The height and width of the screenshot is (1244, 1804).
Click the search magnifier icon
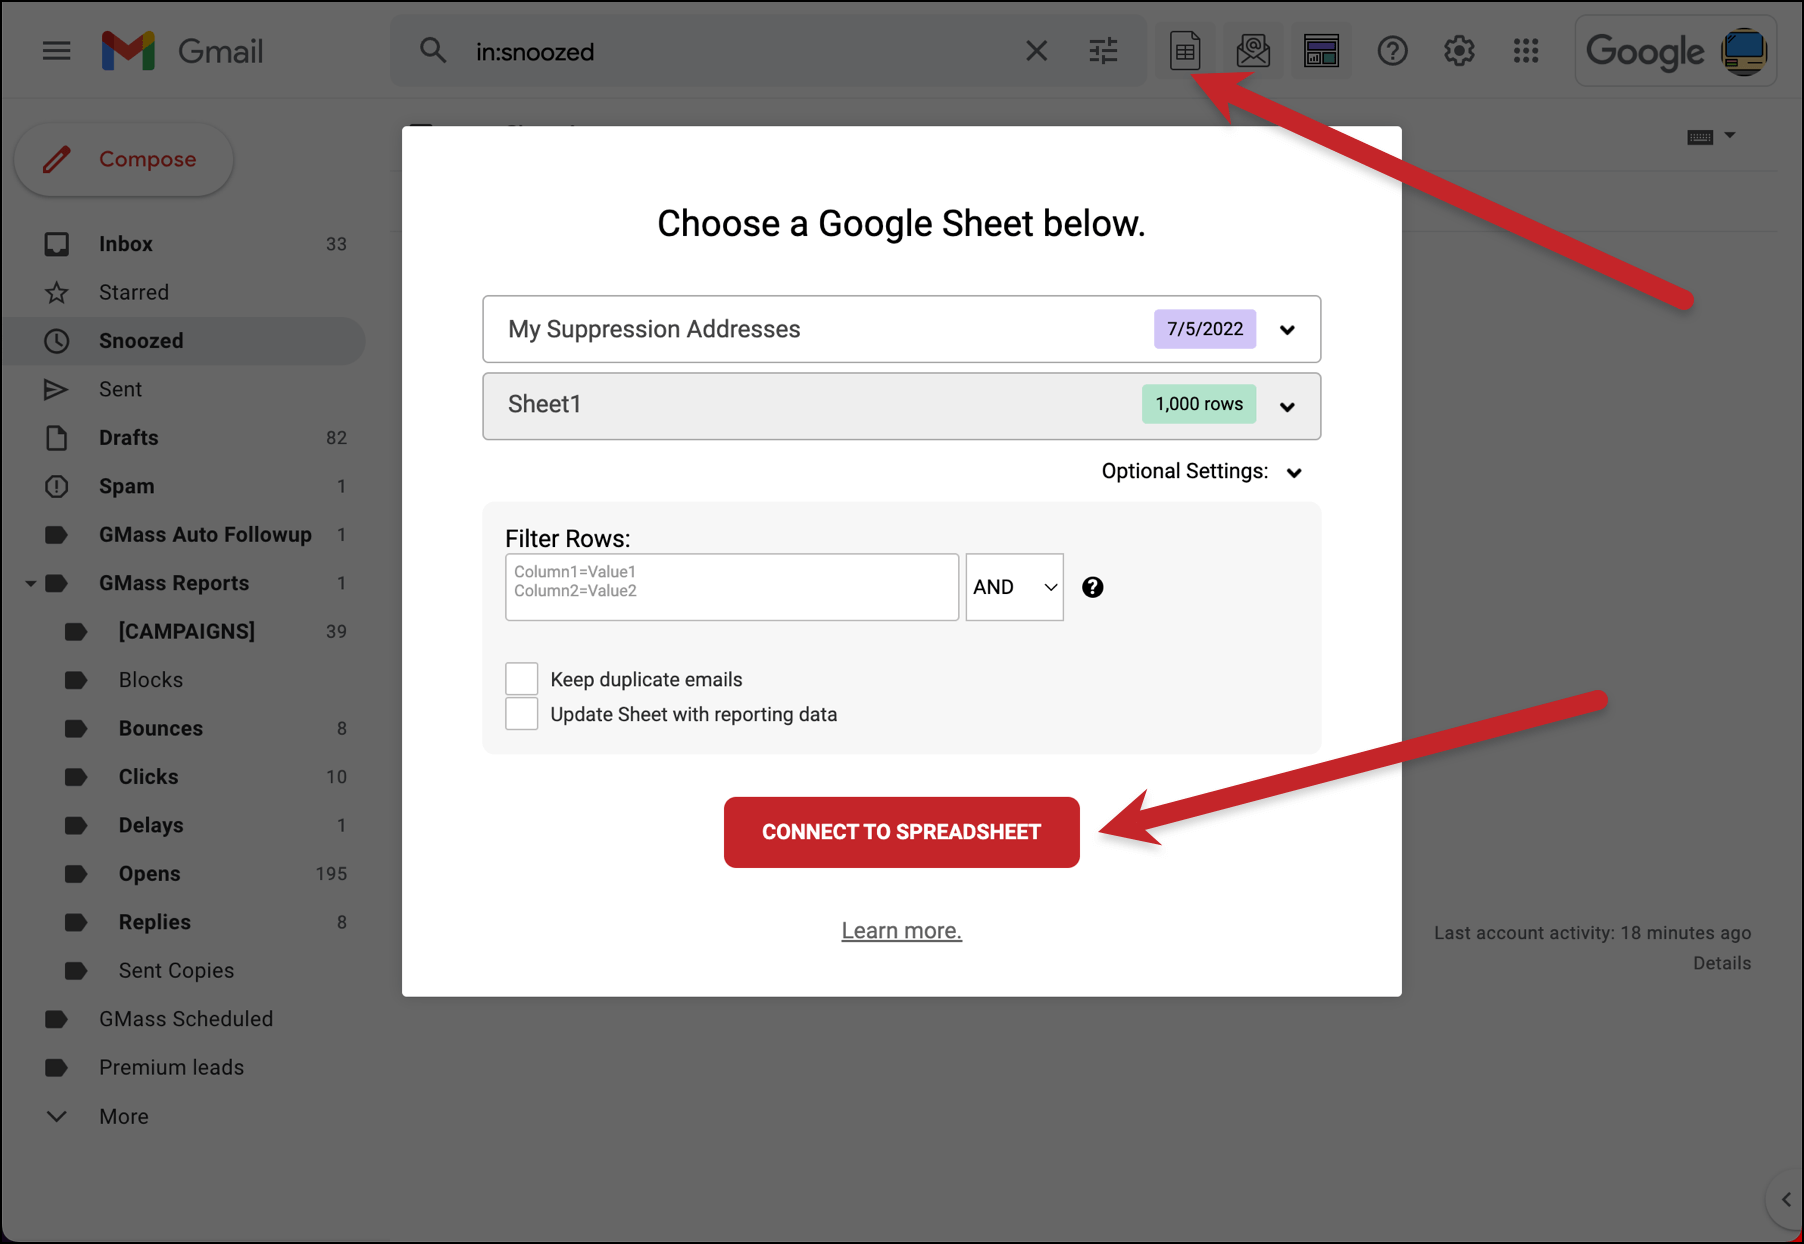coord(432,51)
